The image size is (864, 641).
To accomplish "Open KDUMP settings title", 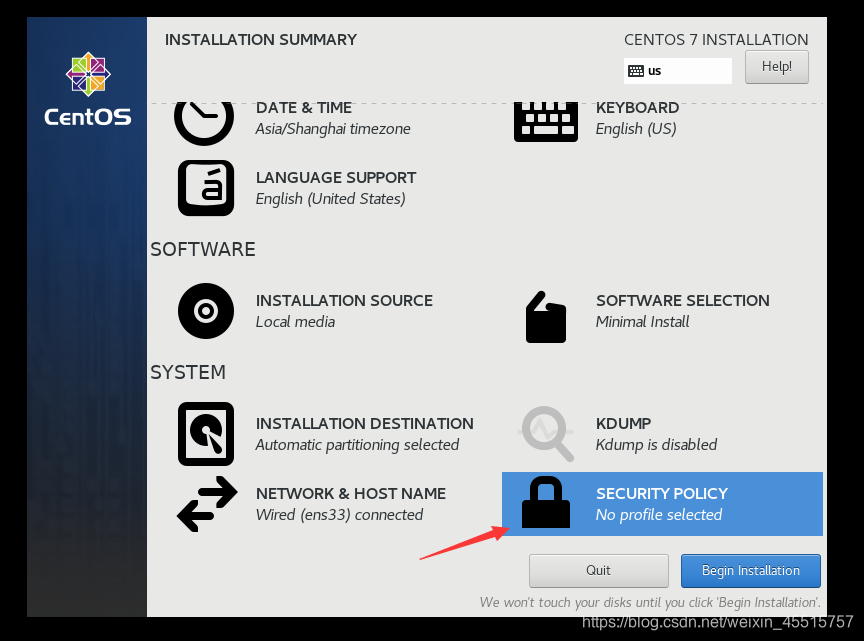I will click(x=623, y=423).
